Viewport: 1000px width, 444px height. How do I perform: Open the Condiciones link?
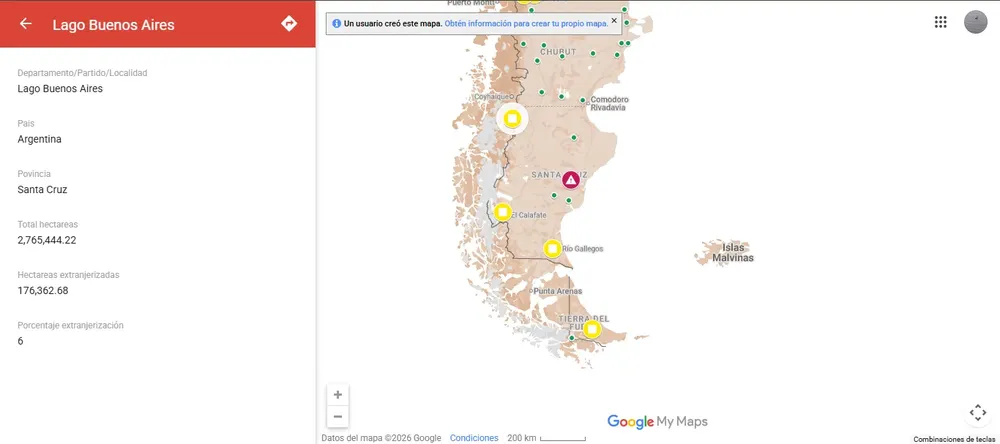click(474, 438)
